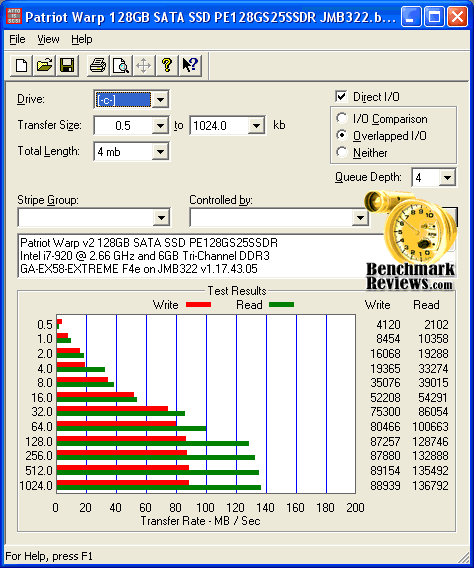Expand the Stripe Group dropdown
The image size is (474, 568).
coord(161,218)
